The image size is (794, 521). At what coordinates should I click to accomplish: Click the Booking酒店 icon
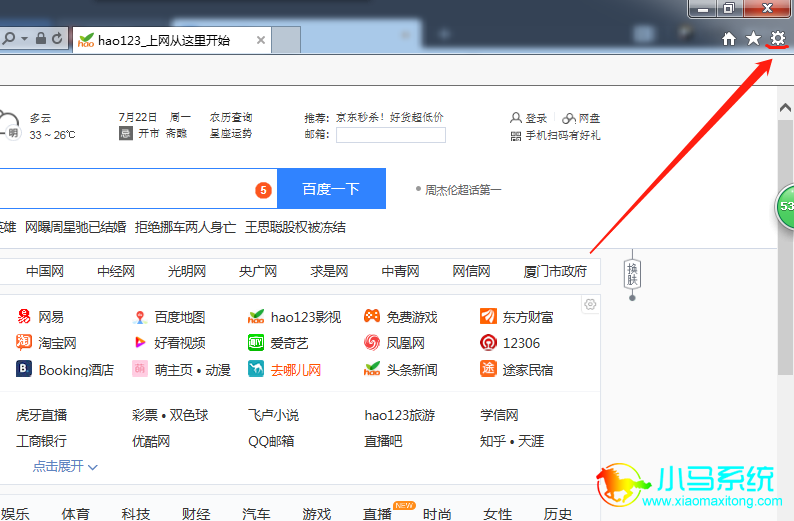(23, 369)
